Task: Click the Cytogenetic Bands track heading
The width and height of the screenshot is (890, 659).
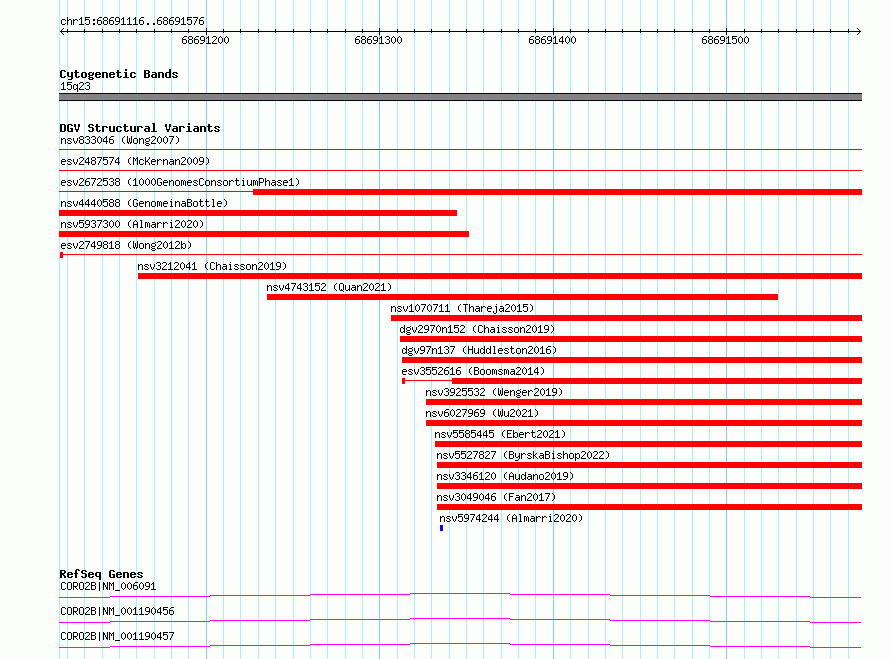Action: pyautogui.click(x=119, y=74)
